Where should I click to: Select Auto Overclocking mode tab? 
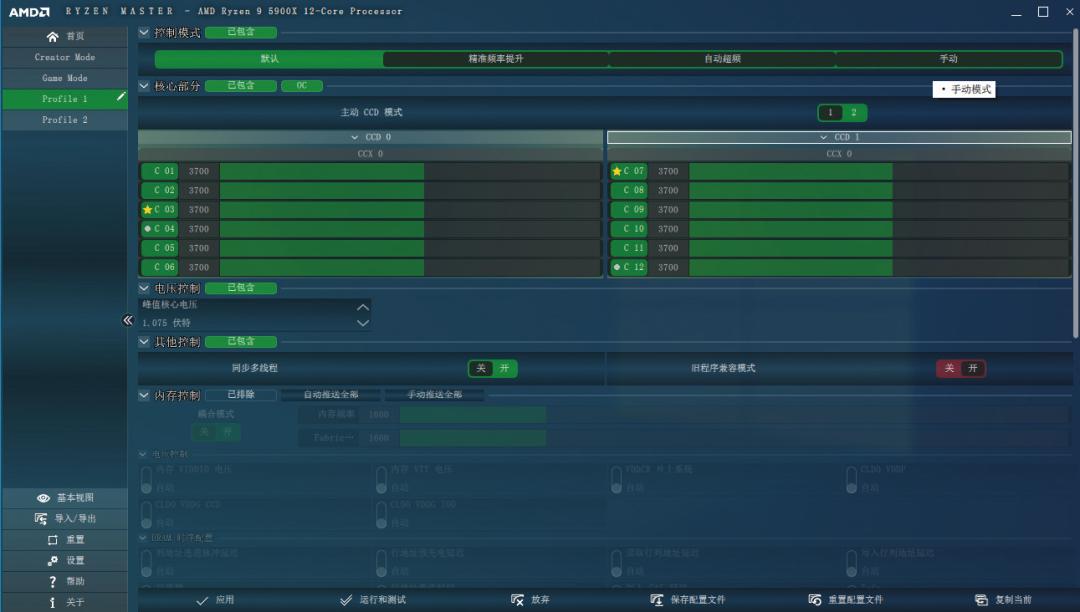click(722, 59)
